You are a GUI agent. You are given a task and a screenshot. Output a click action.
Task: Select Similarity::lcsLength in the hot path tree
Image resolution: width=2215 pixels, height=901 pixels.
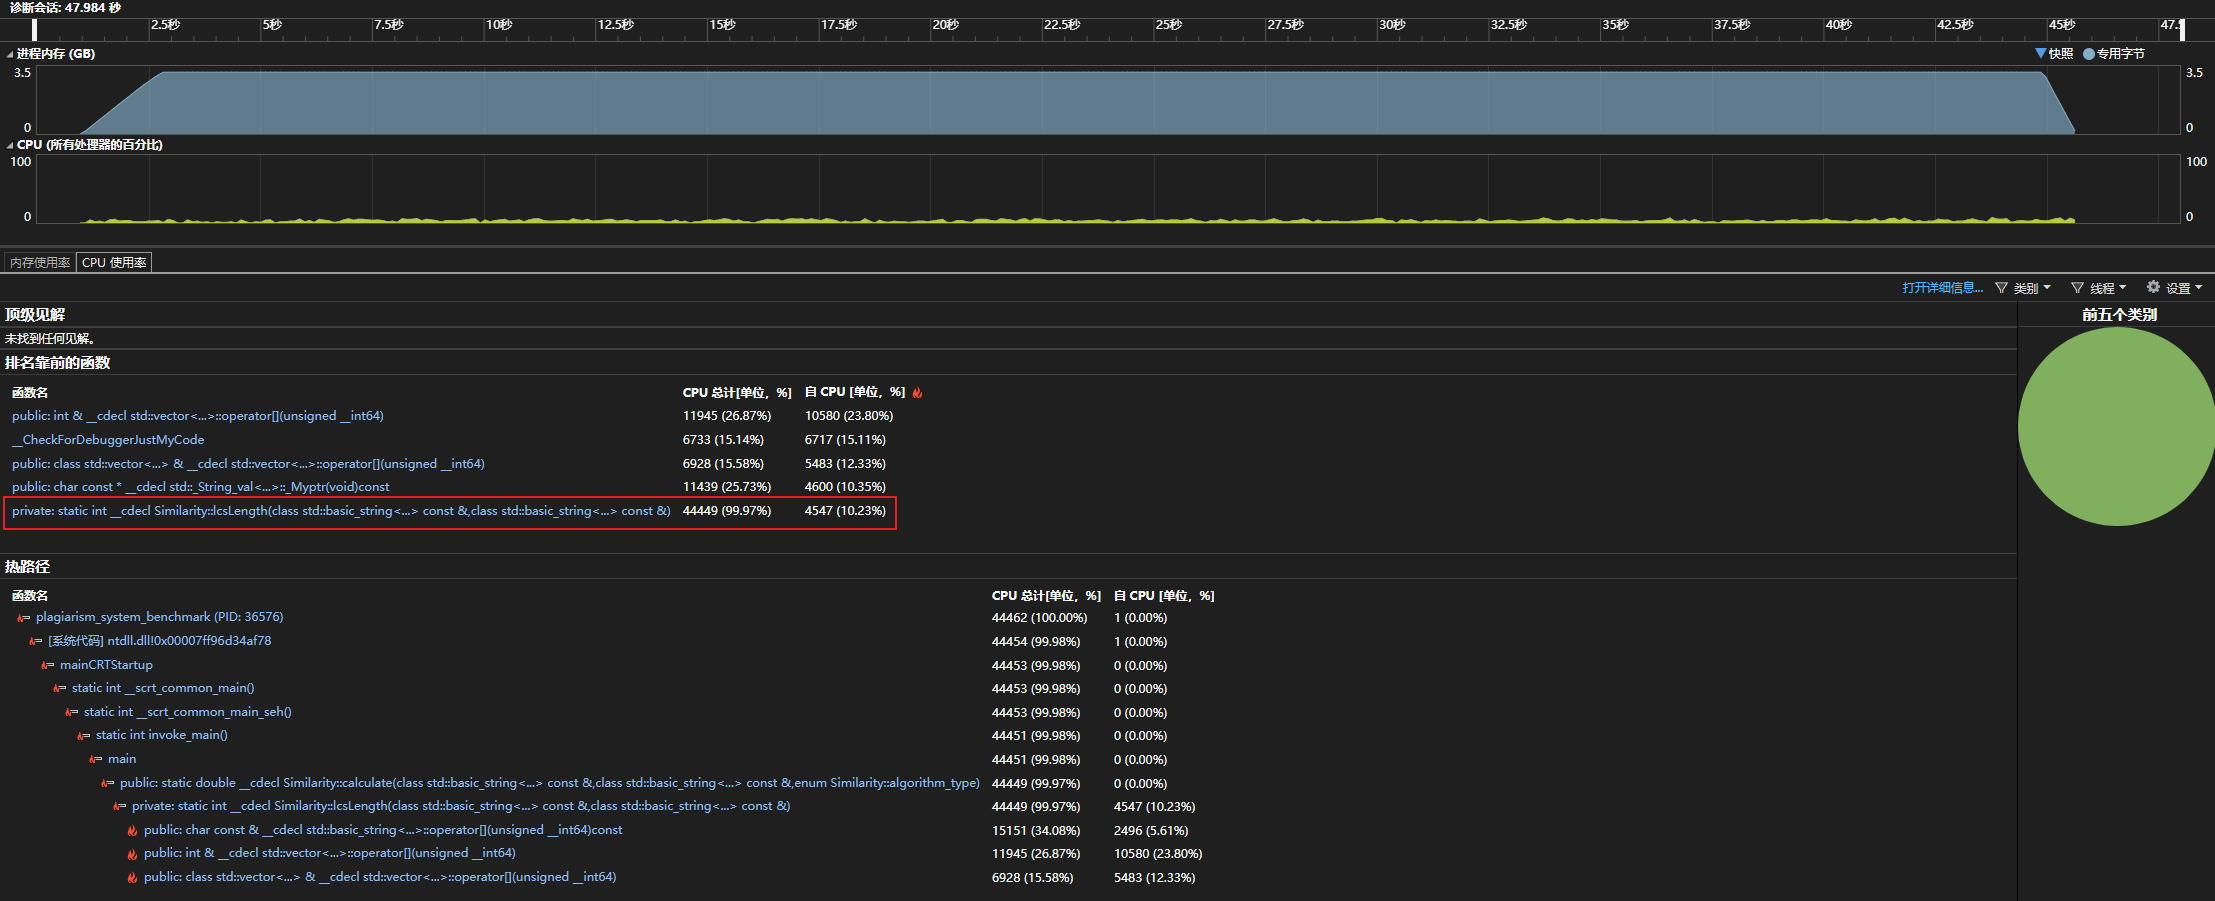(461, 806)
